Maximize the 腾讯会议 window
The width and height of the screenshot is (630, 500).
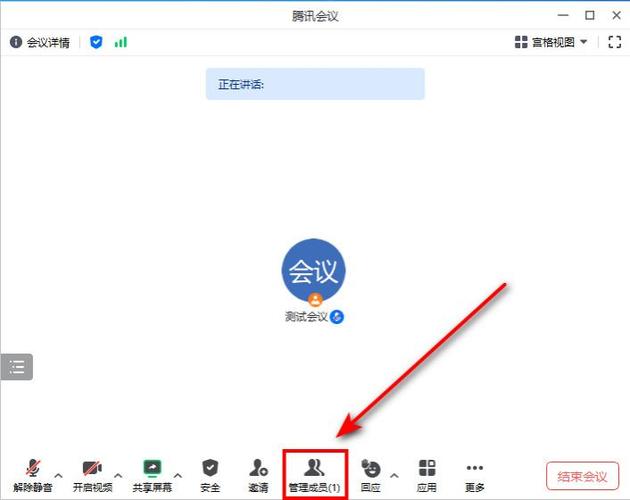pyautogui.click(x=589, y=15)
